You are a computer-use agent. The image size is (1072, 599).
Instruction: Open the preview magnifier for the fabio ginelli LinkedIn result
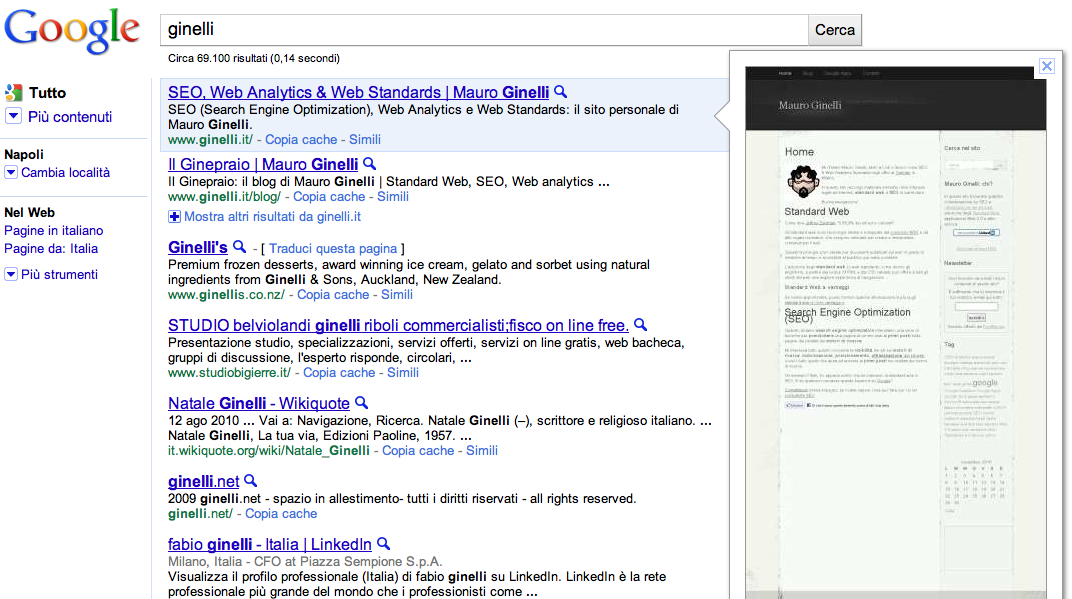point(381,544)
